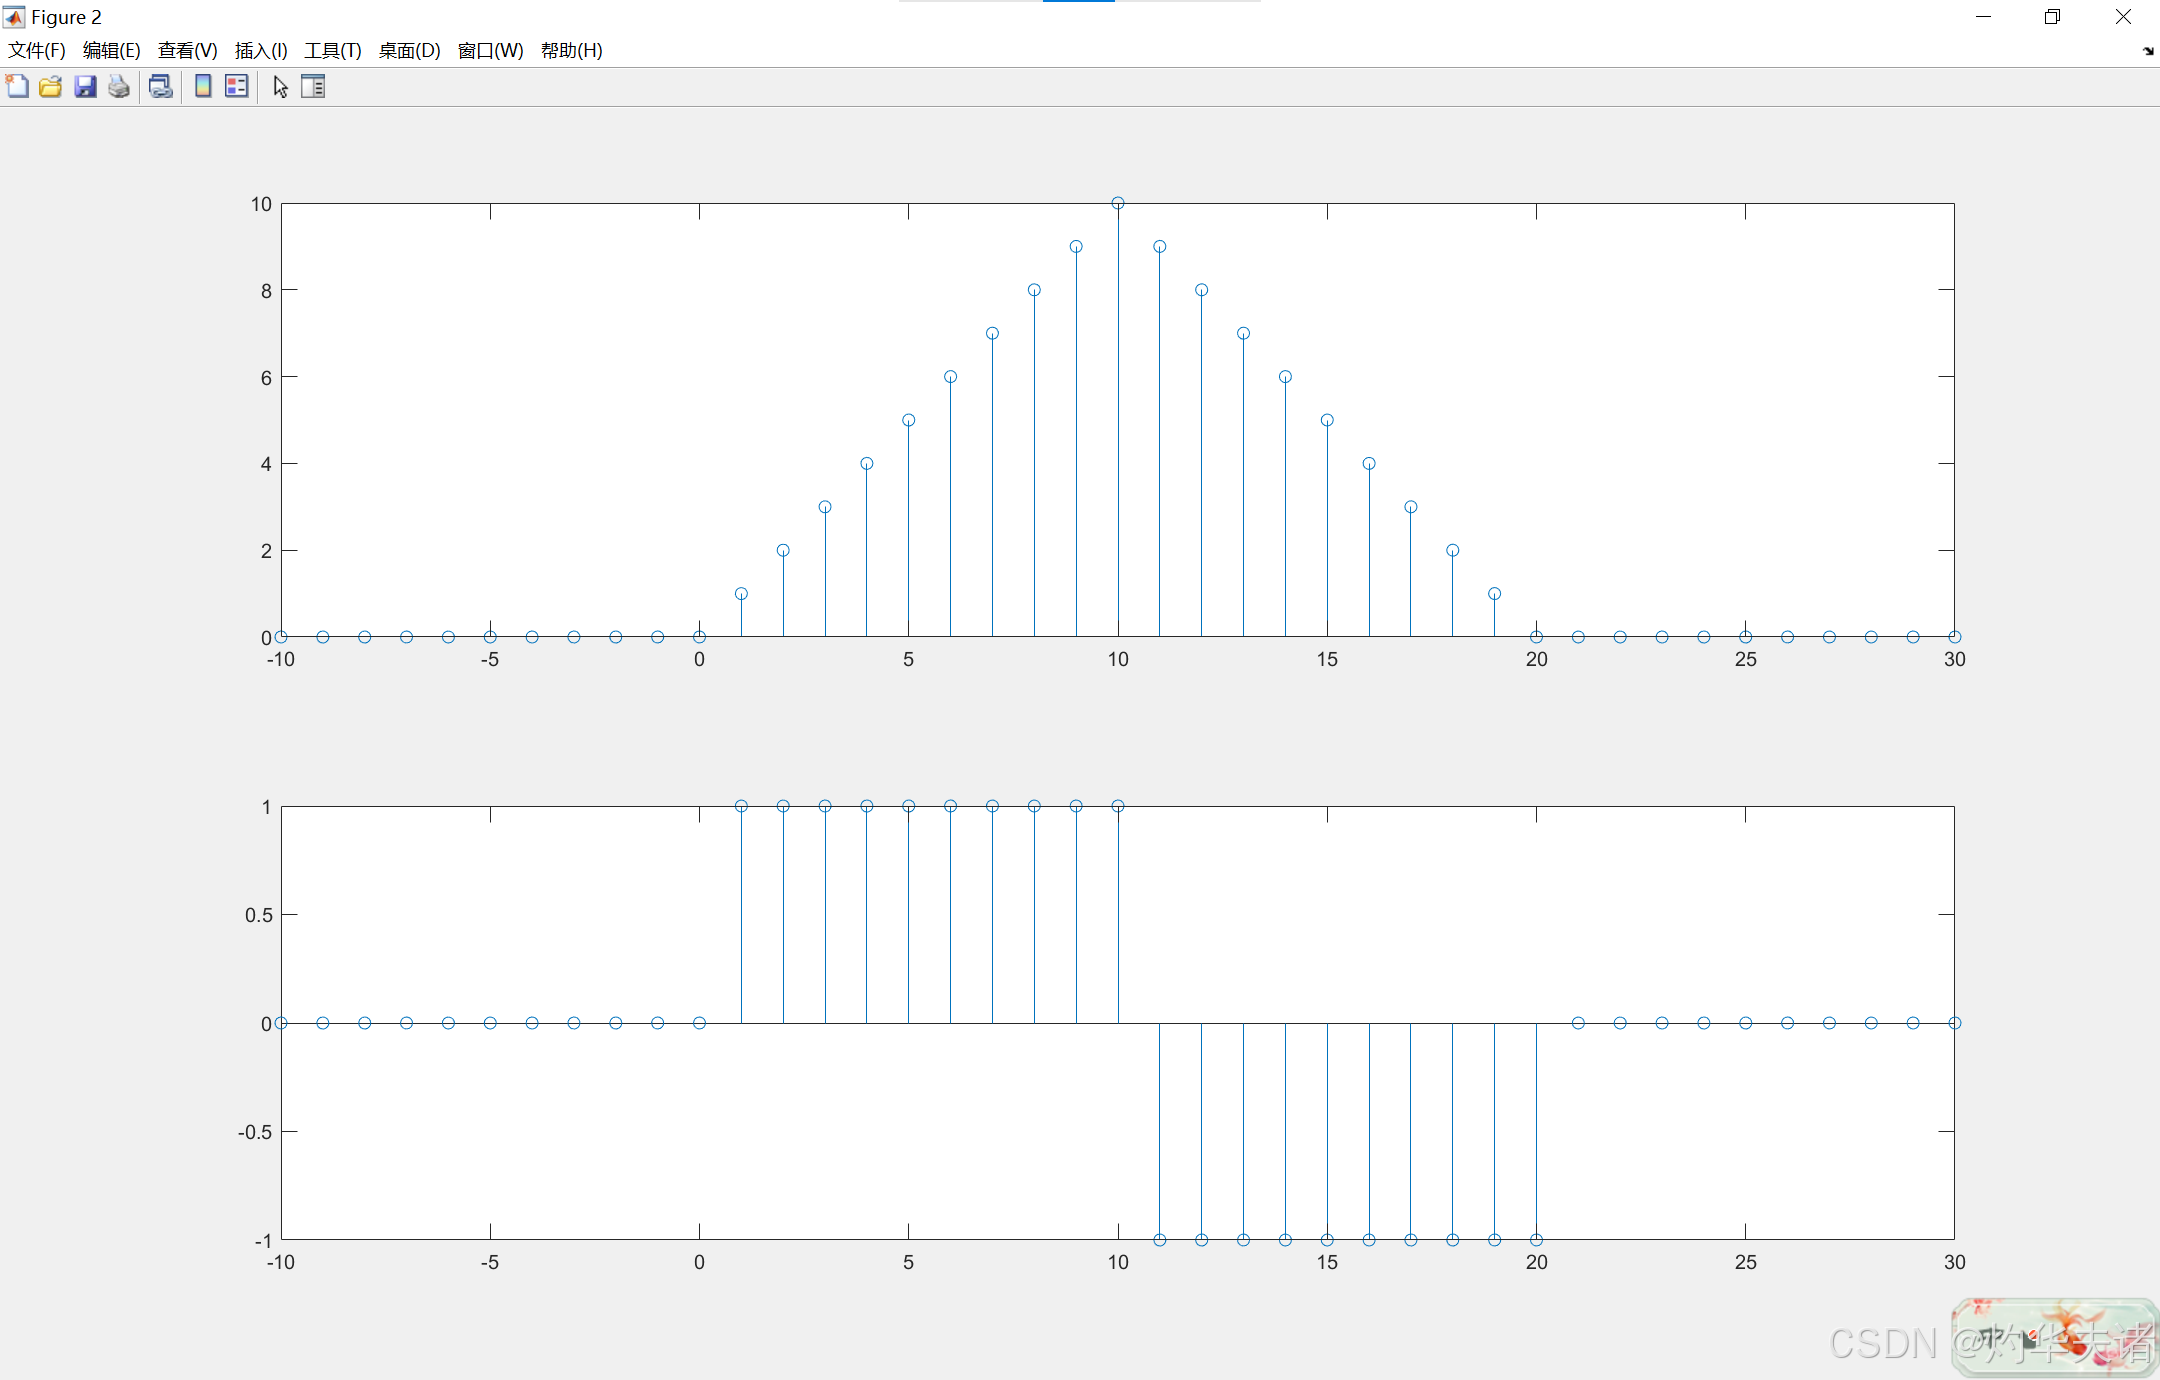2160x1380 pixels.
Task: Click the dock figure arrow at top right
Action: (2148, 51)
